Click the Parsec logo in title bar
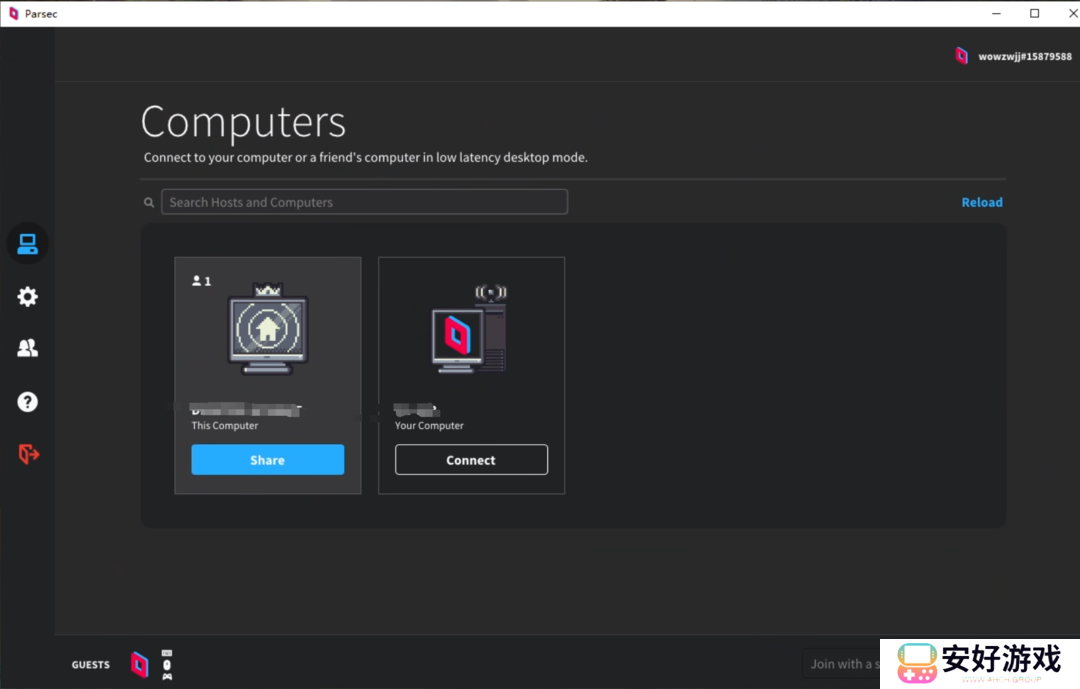The width and height of the screenshot is (1080, 689). (x=13, y=13)
